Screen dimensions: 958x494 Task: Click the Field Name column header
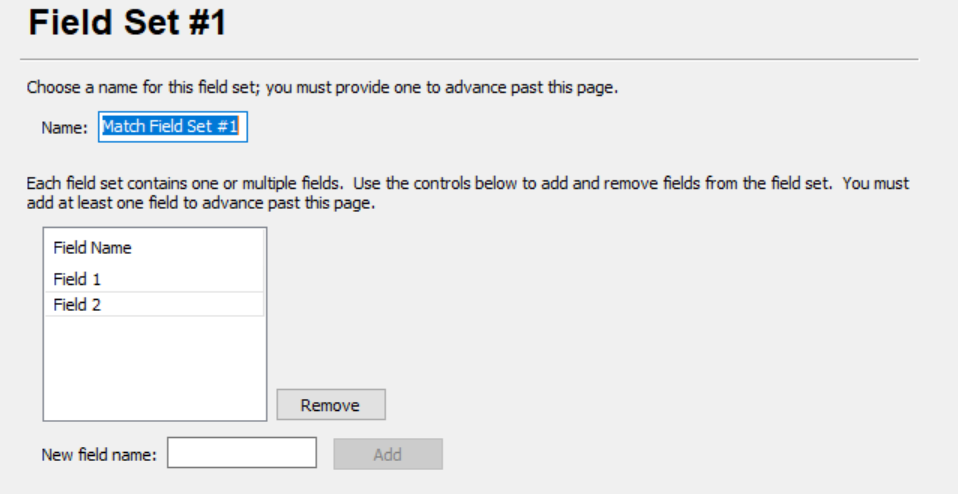(x=92, y=247)
